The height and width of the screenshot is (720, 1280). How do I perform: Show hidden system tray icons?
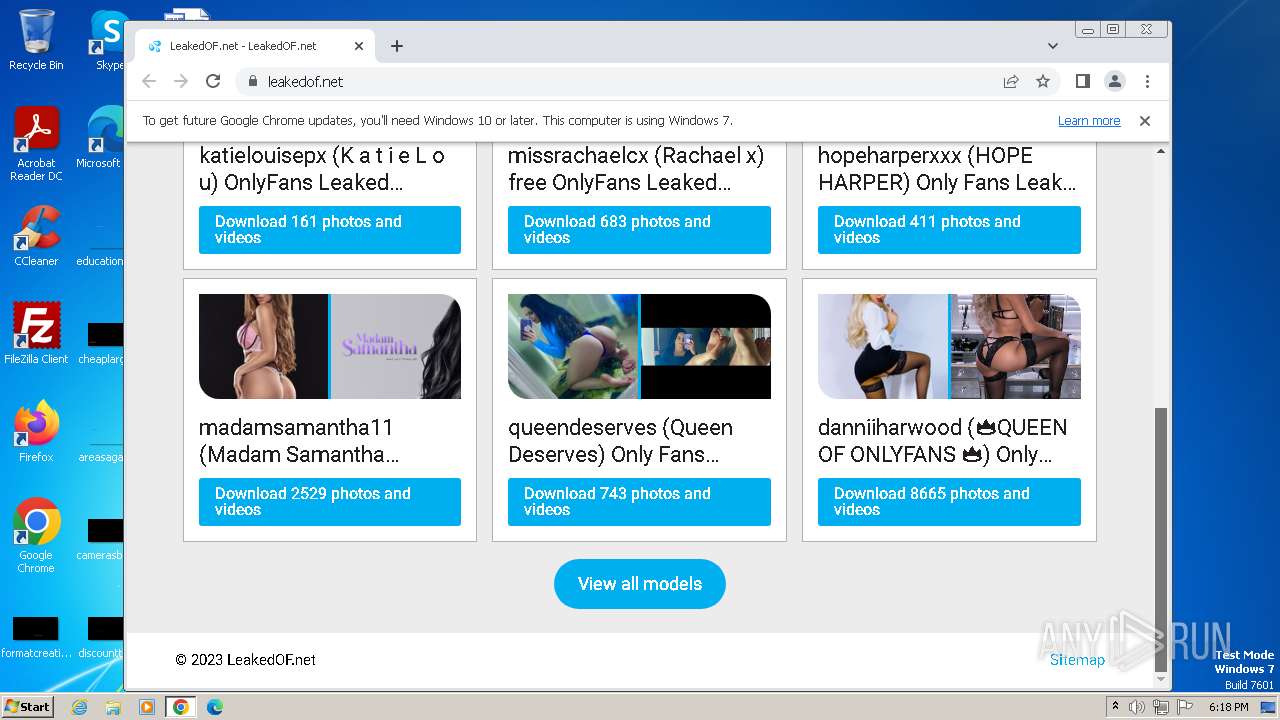pos(1115,707)
